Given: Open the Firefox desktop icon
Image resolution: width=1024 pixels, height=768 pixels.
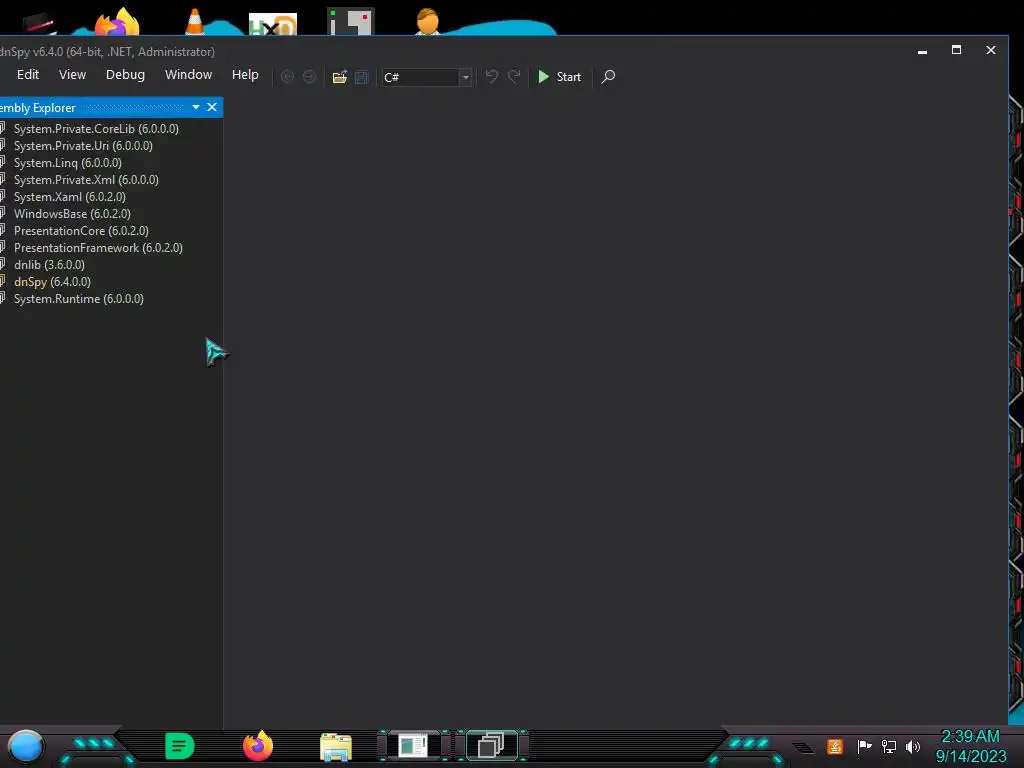Looking at the screenshot, I should tap(117, 22).
